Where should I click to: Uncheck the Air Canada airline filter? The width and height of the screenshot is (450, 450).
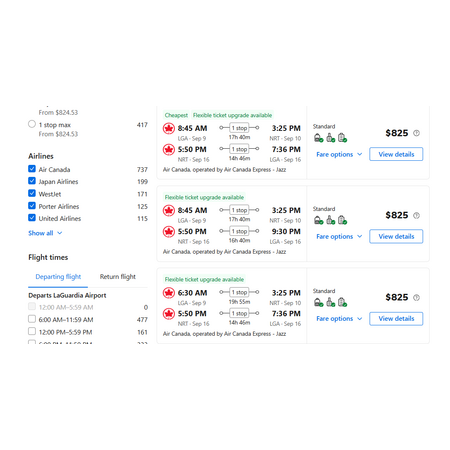click(x=32, y=169)
